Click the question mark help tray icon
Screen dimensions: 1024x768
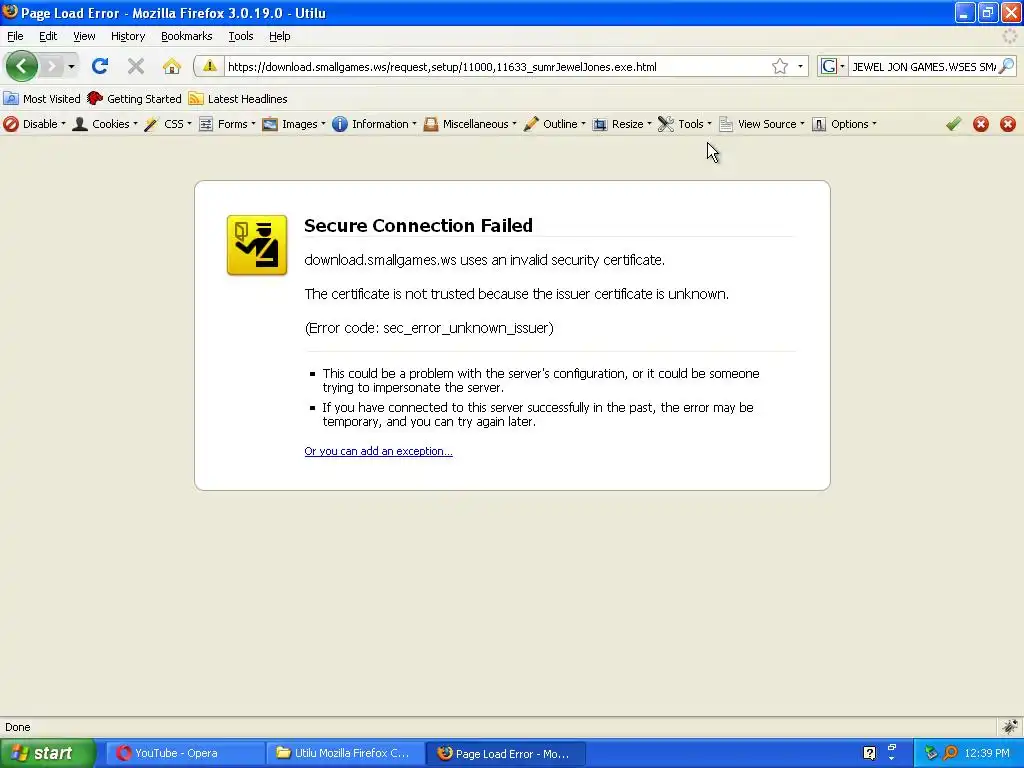pos(869,753)
